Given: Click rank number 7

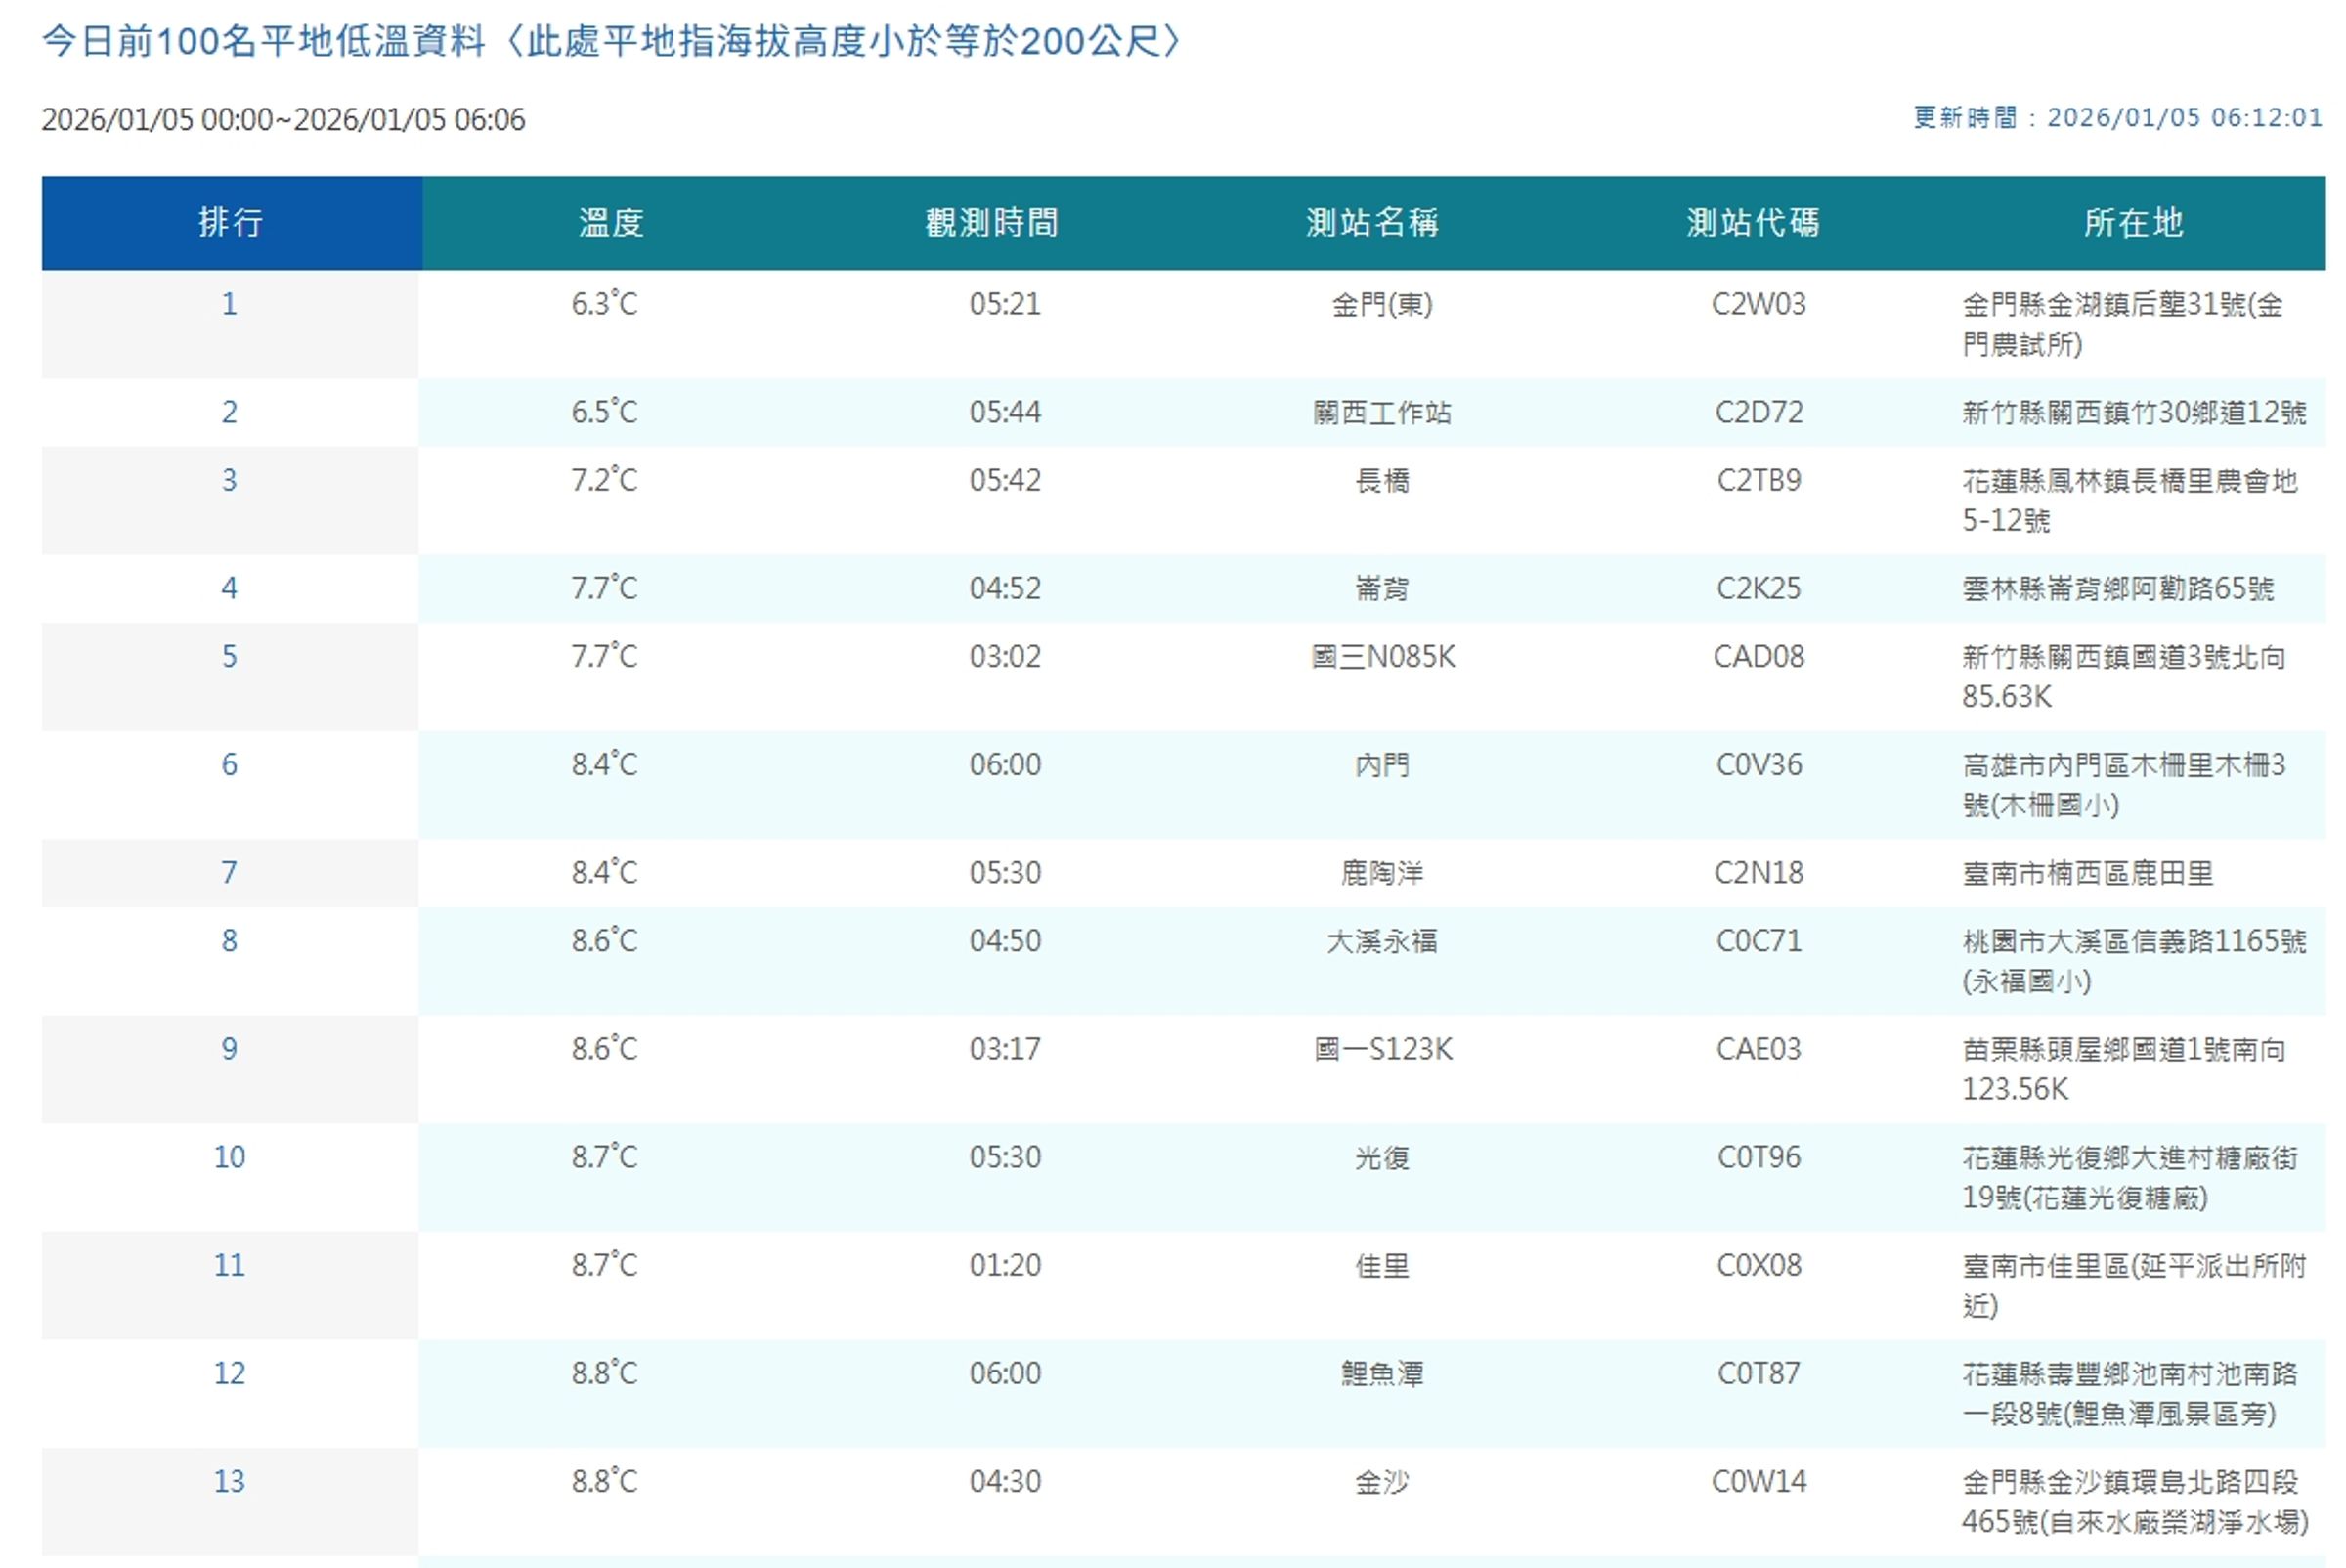Looking at the screenshot, I should point(230,873).
